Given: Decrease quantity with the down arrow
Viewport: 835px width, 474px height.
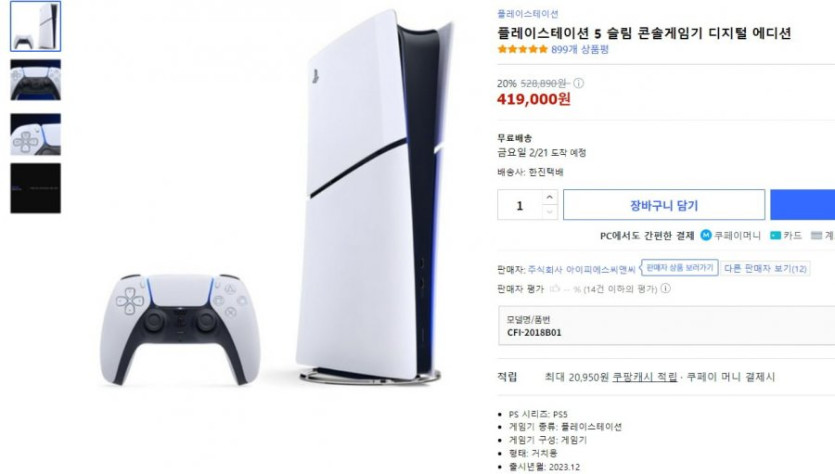Looking at the screenshot, I should click(550, 212).
